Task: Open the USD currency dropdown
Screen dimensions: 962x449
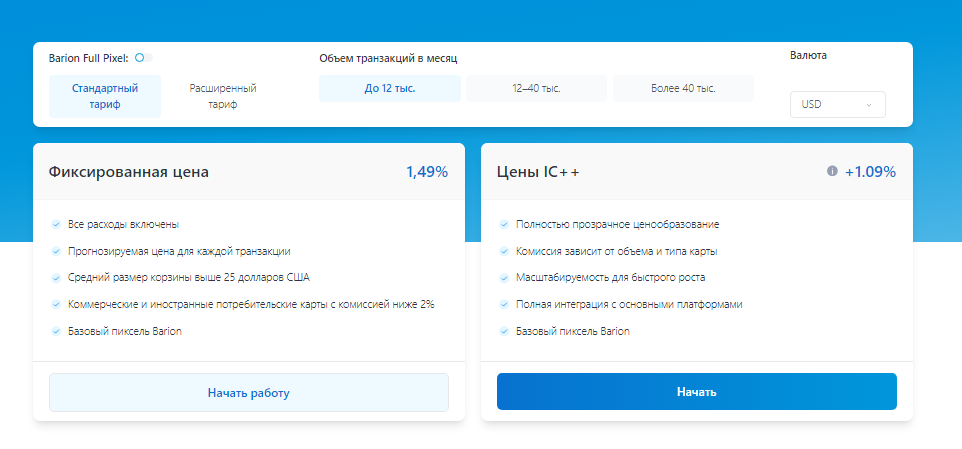Action: 837,104
